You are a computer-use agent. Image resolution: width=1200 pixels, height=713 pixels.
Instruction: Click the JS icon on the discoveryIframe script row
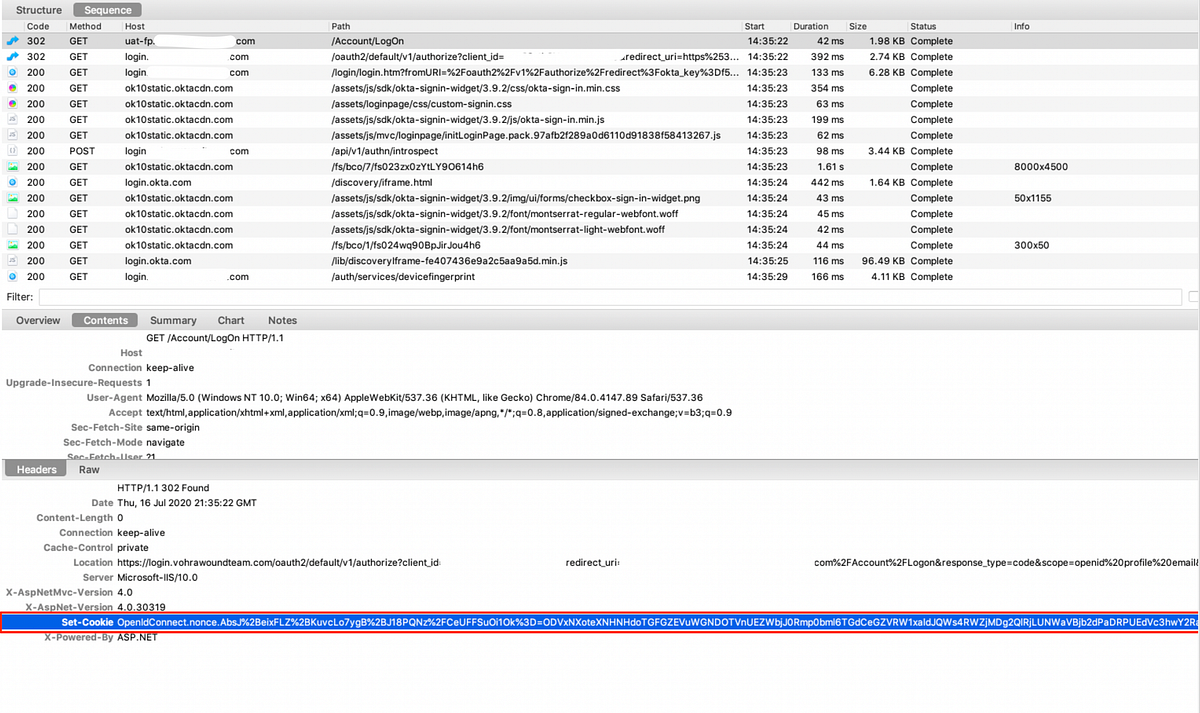(x=10, y=261)
